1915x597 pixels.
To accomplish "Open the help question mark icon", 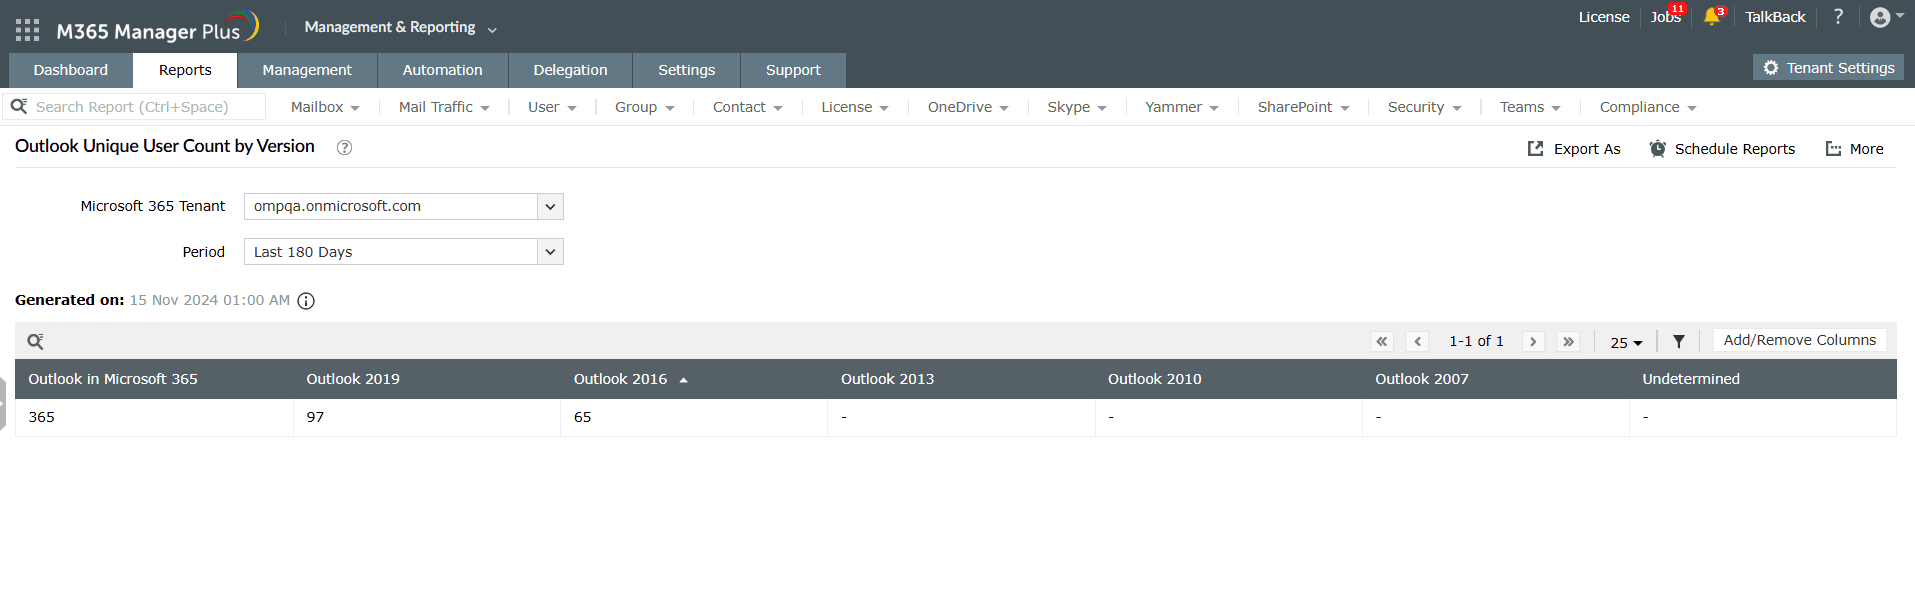I will [x=1838, y=16].
